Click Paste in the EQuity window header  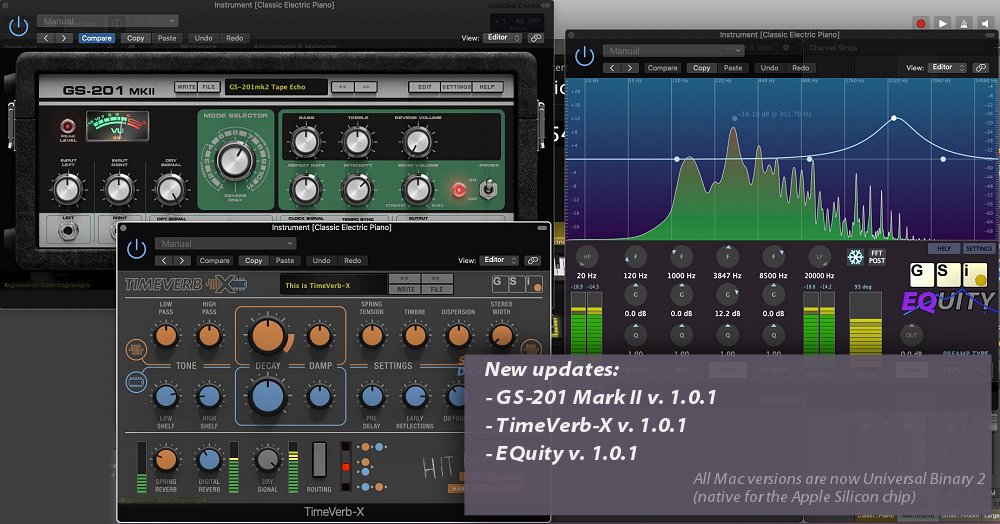[x=733, y=68]
